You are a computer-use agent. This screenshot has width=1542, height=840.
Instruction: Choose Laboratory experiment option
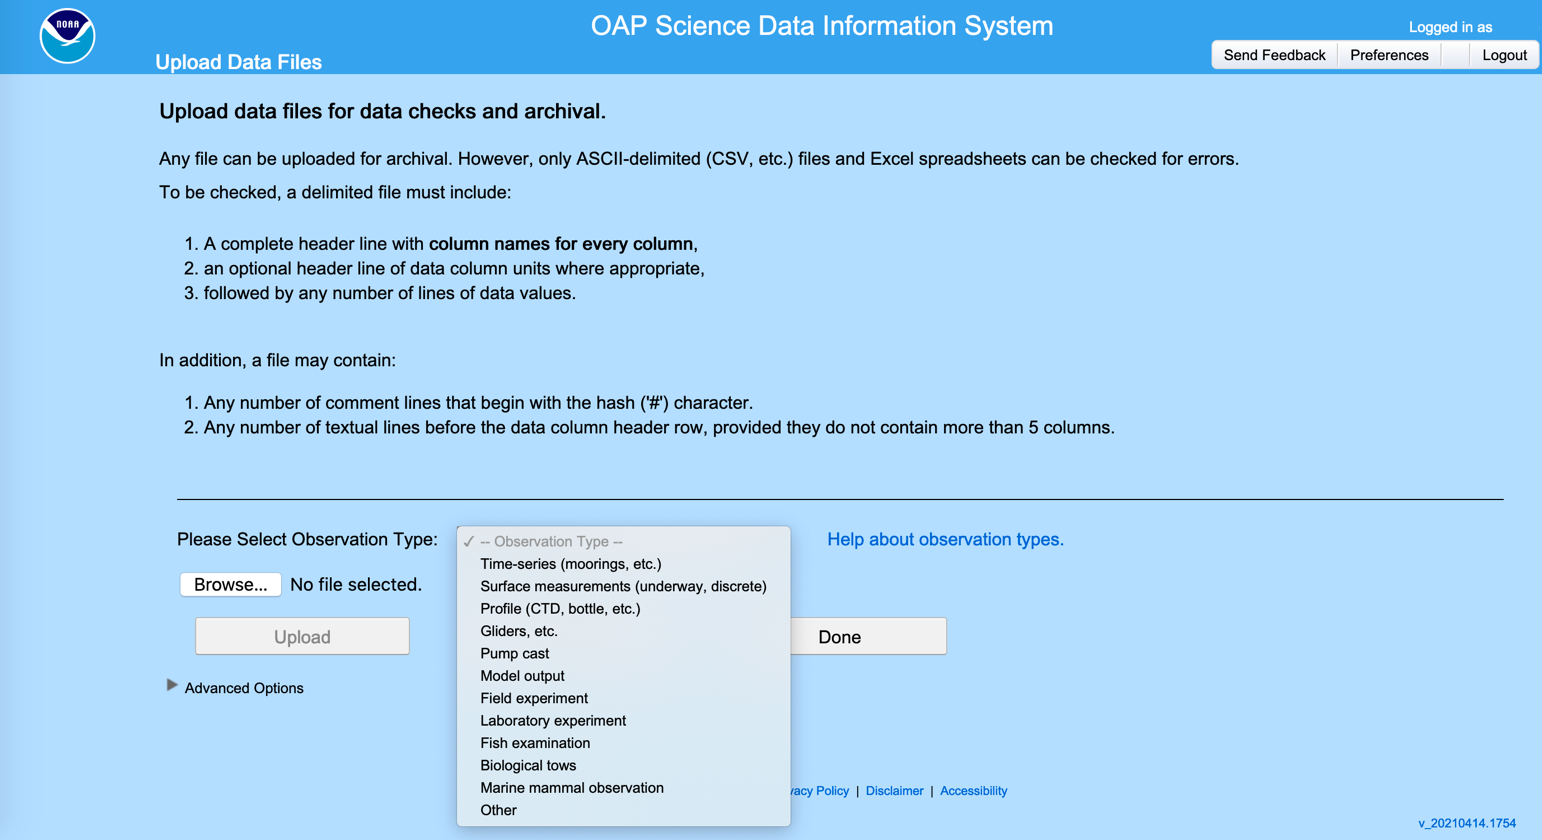point(553,721)
